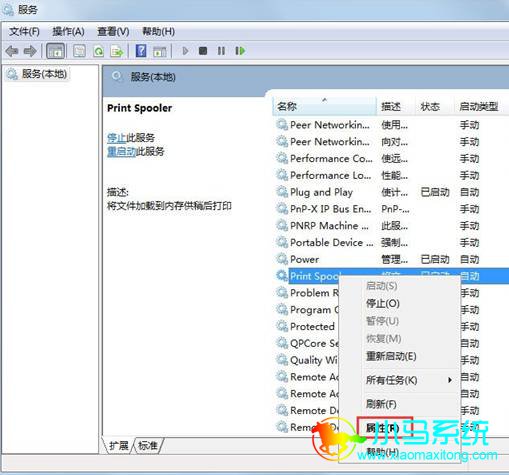Select the QPCore service row
Image resolution: width=509 pixels, height=475 pixels.
tap(314, 343)
